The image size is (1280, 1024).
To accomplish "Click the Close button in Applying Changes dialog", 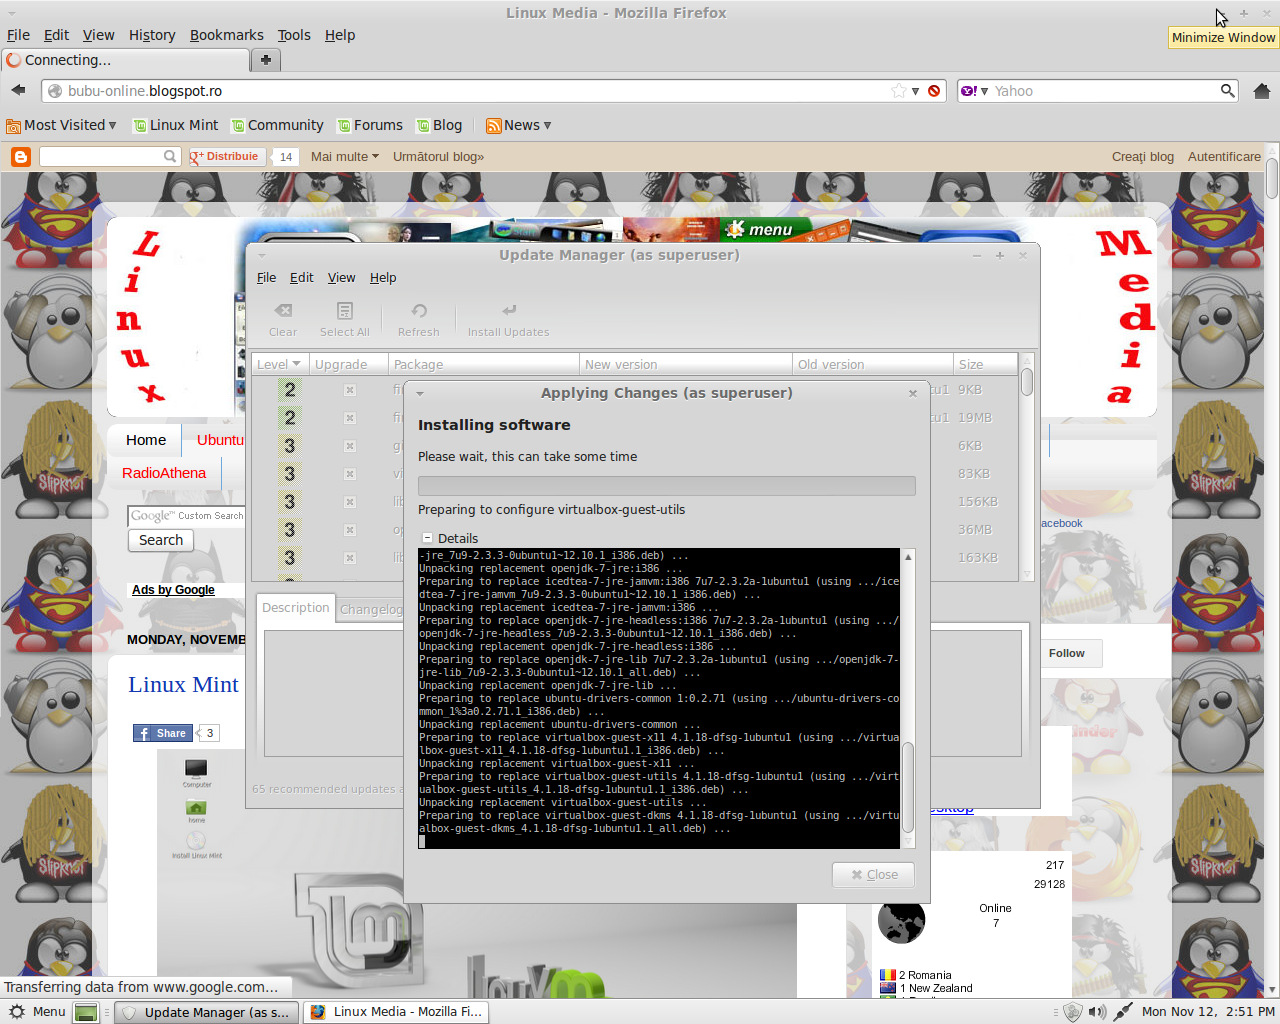I will 874,875.
